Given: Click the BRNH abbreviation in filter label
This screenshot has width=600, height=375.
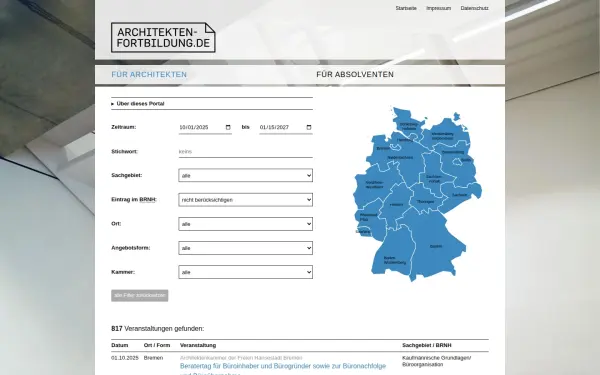Looking at the screenshot, I should coord(148,199).
